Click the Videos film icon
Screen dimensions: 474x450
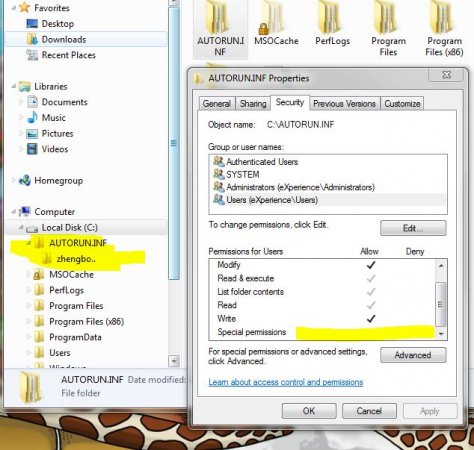coord(32,149)
